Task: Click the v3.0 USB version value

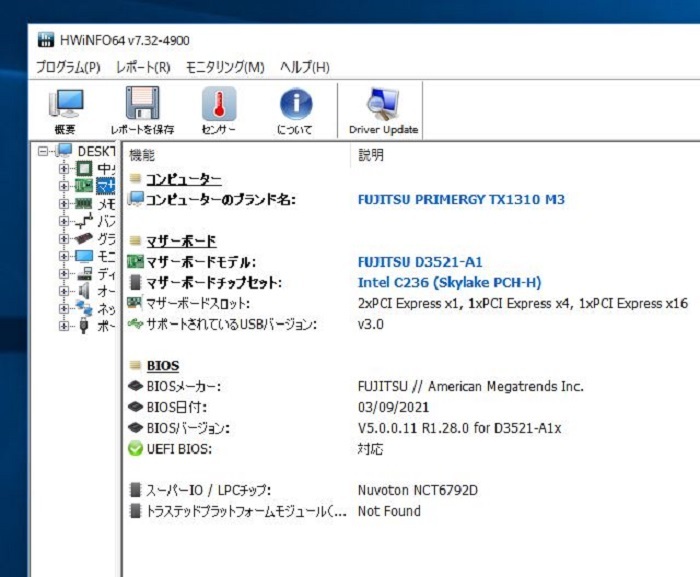Action: click(371, 324)
